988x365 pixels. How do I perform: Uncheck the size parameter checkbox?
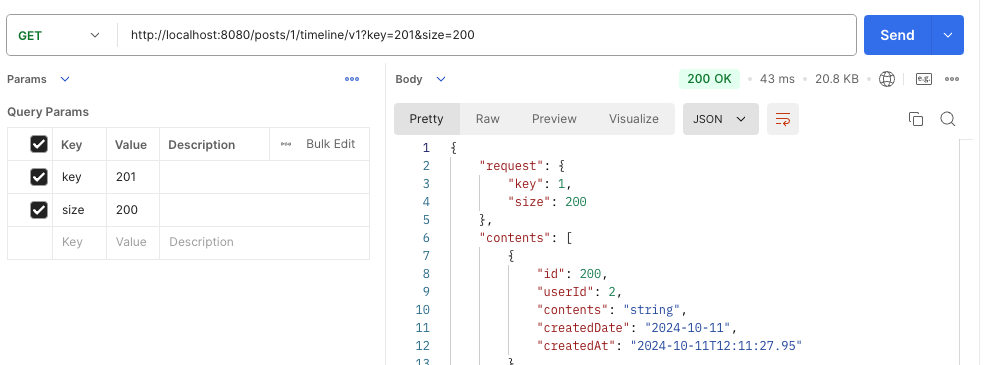click(x=39, y=210)
